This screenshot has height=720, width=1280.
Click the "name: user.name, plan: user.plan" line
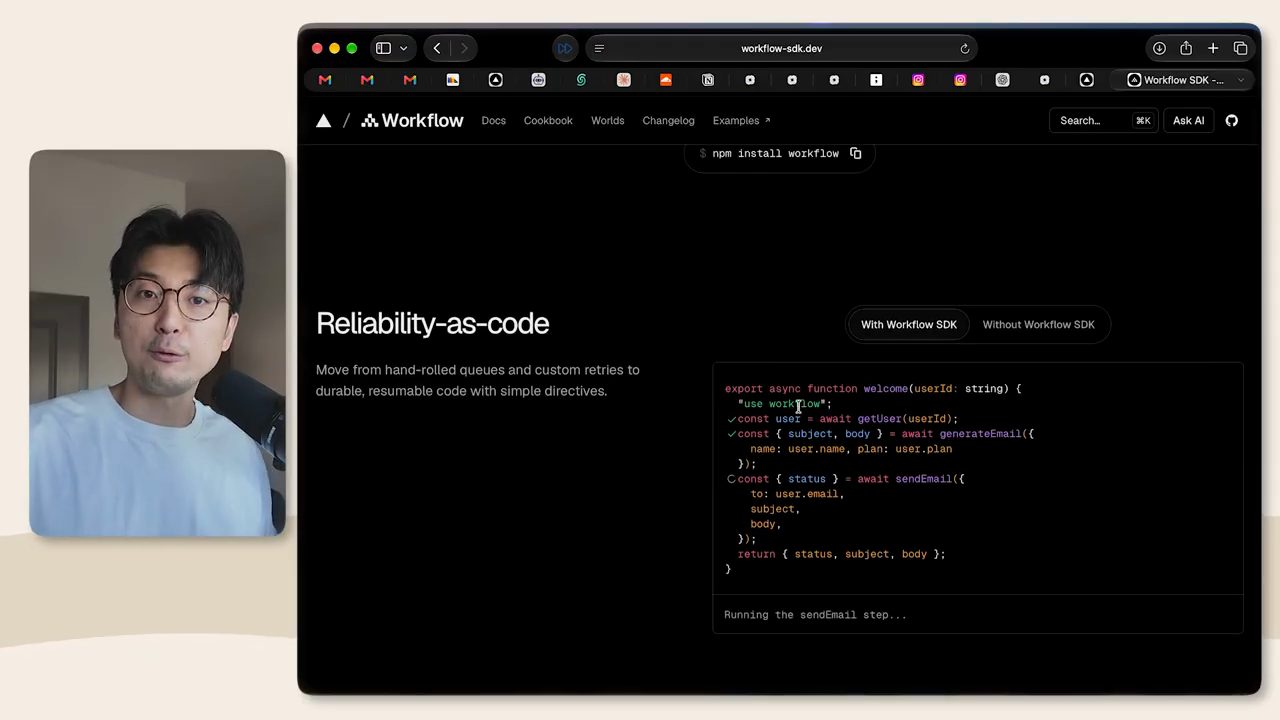(x=851, y=449)
